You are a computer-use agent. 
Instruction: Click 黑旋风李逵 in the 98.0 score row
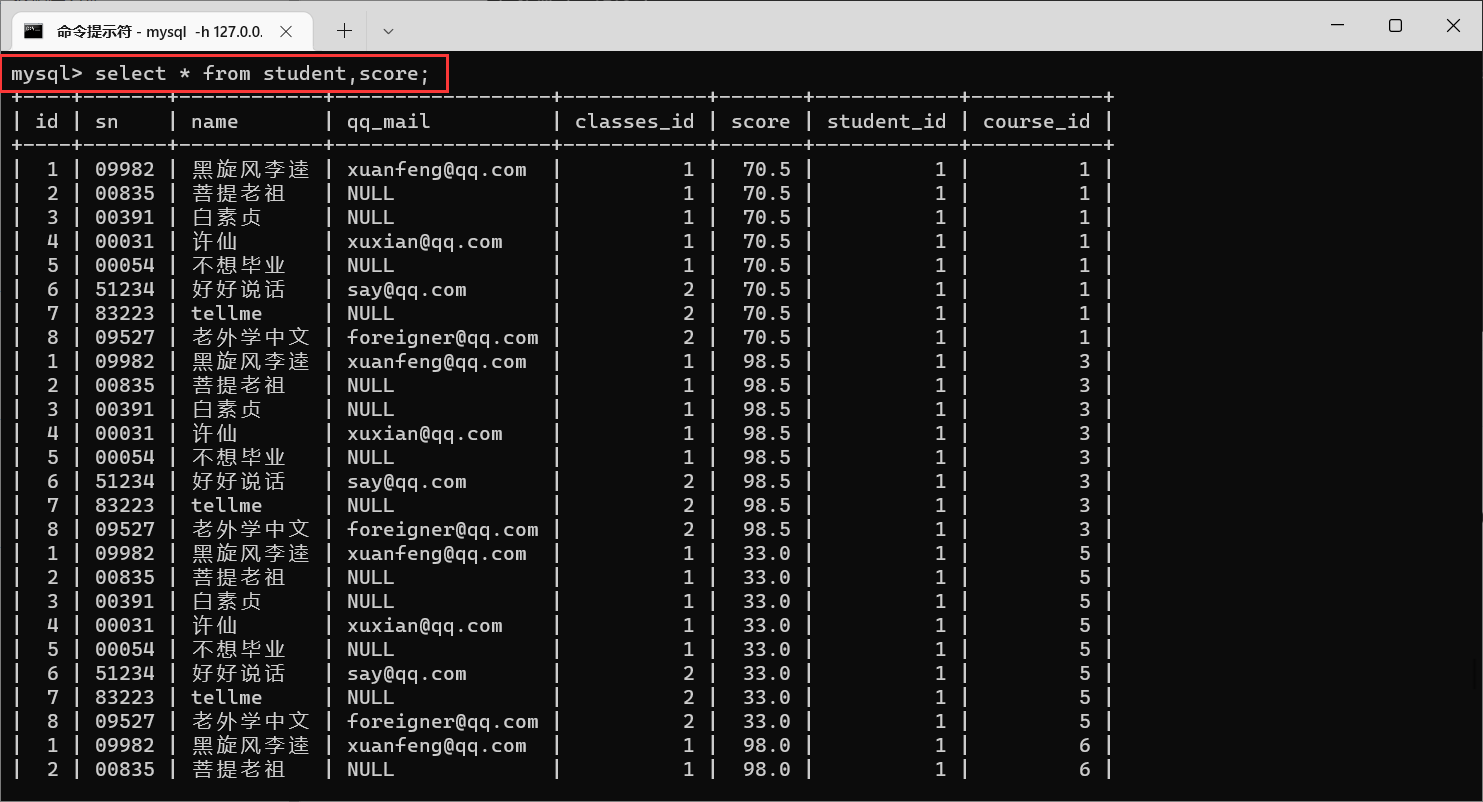click(x=251, y=745)
